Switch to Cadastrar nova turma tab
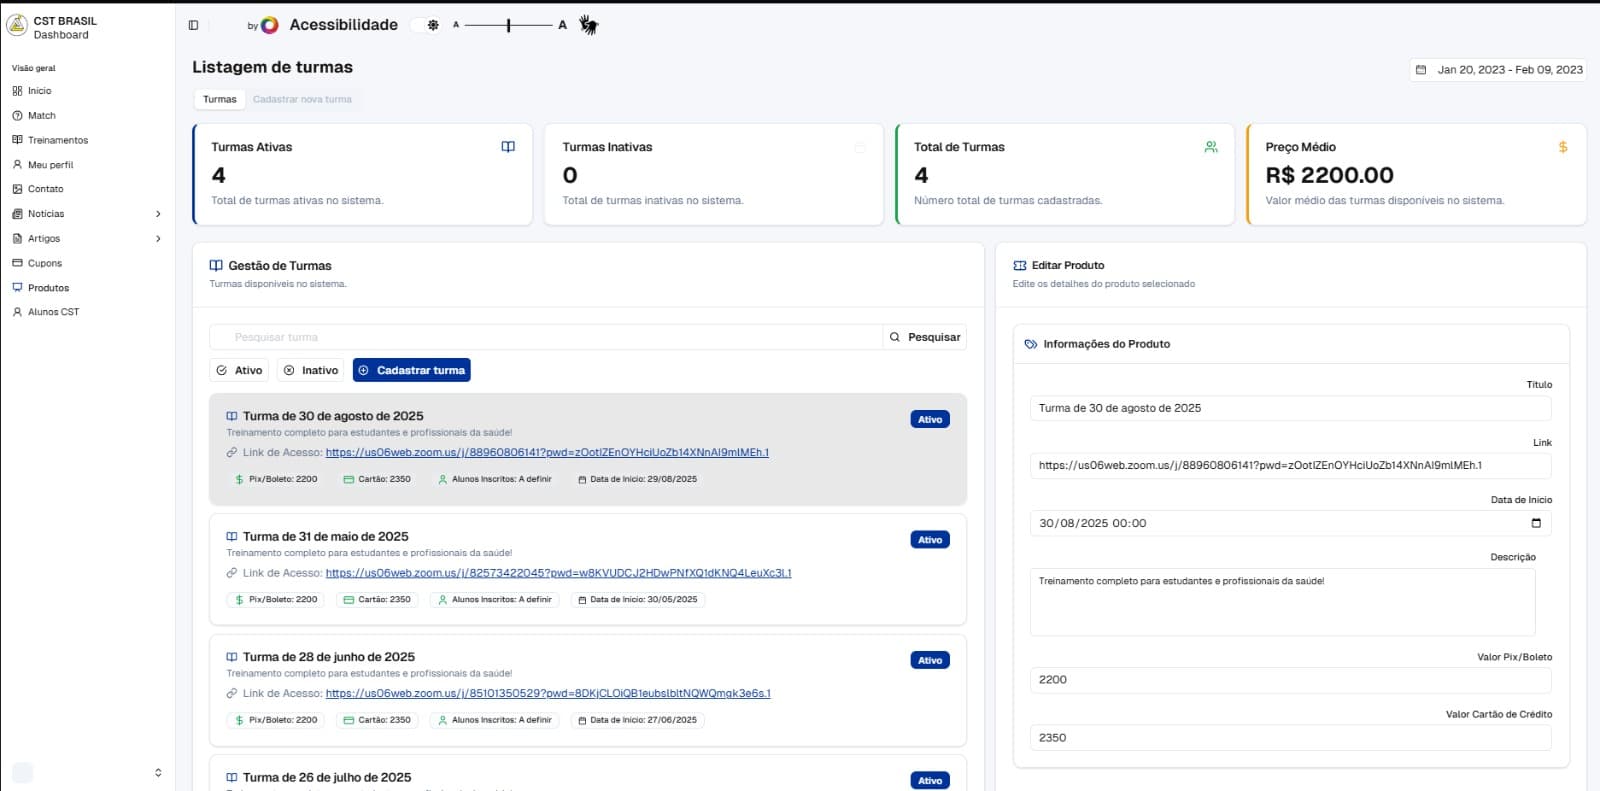Viewport: 1600px width, 791px height. click(302, 100)
